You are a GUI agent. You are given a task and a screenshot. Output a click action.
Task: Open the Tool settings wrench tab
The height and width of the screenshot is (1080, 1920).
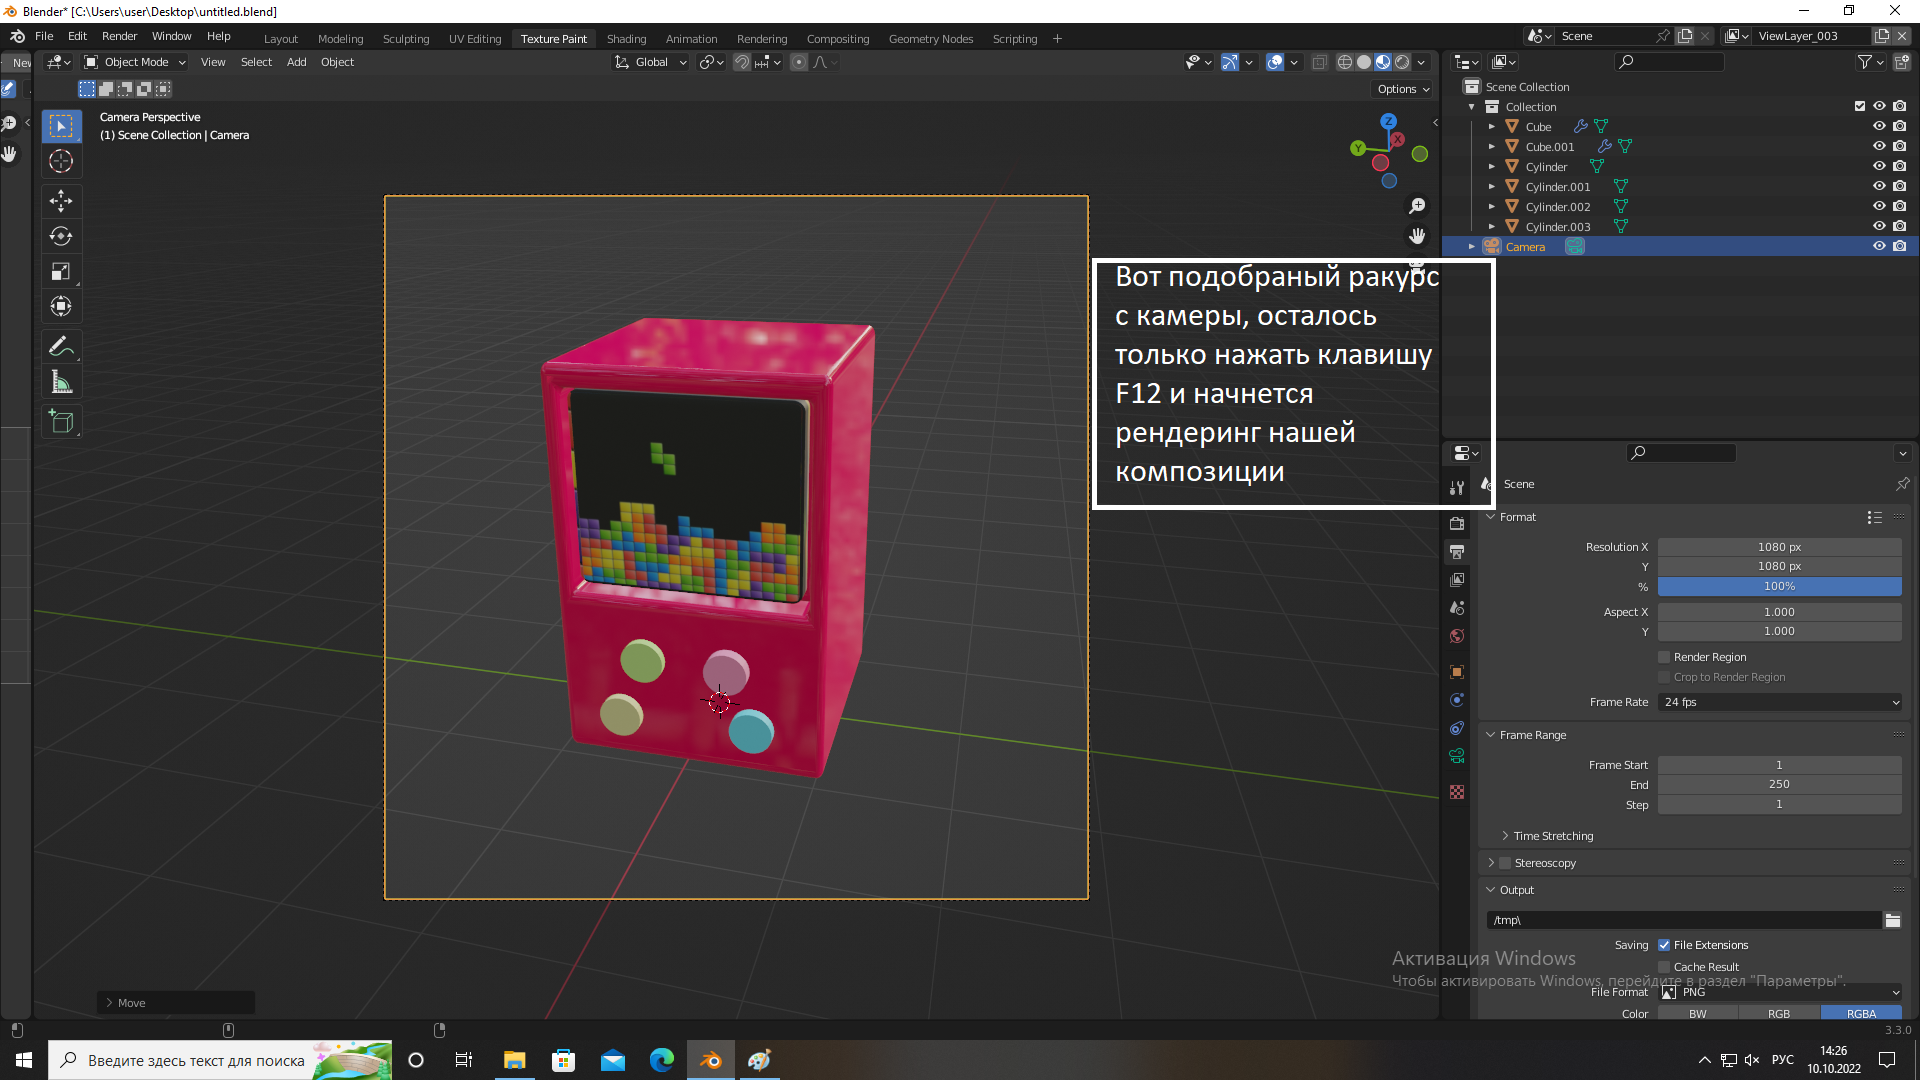click(x=1457, y=487)
